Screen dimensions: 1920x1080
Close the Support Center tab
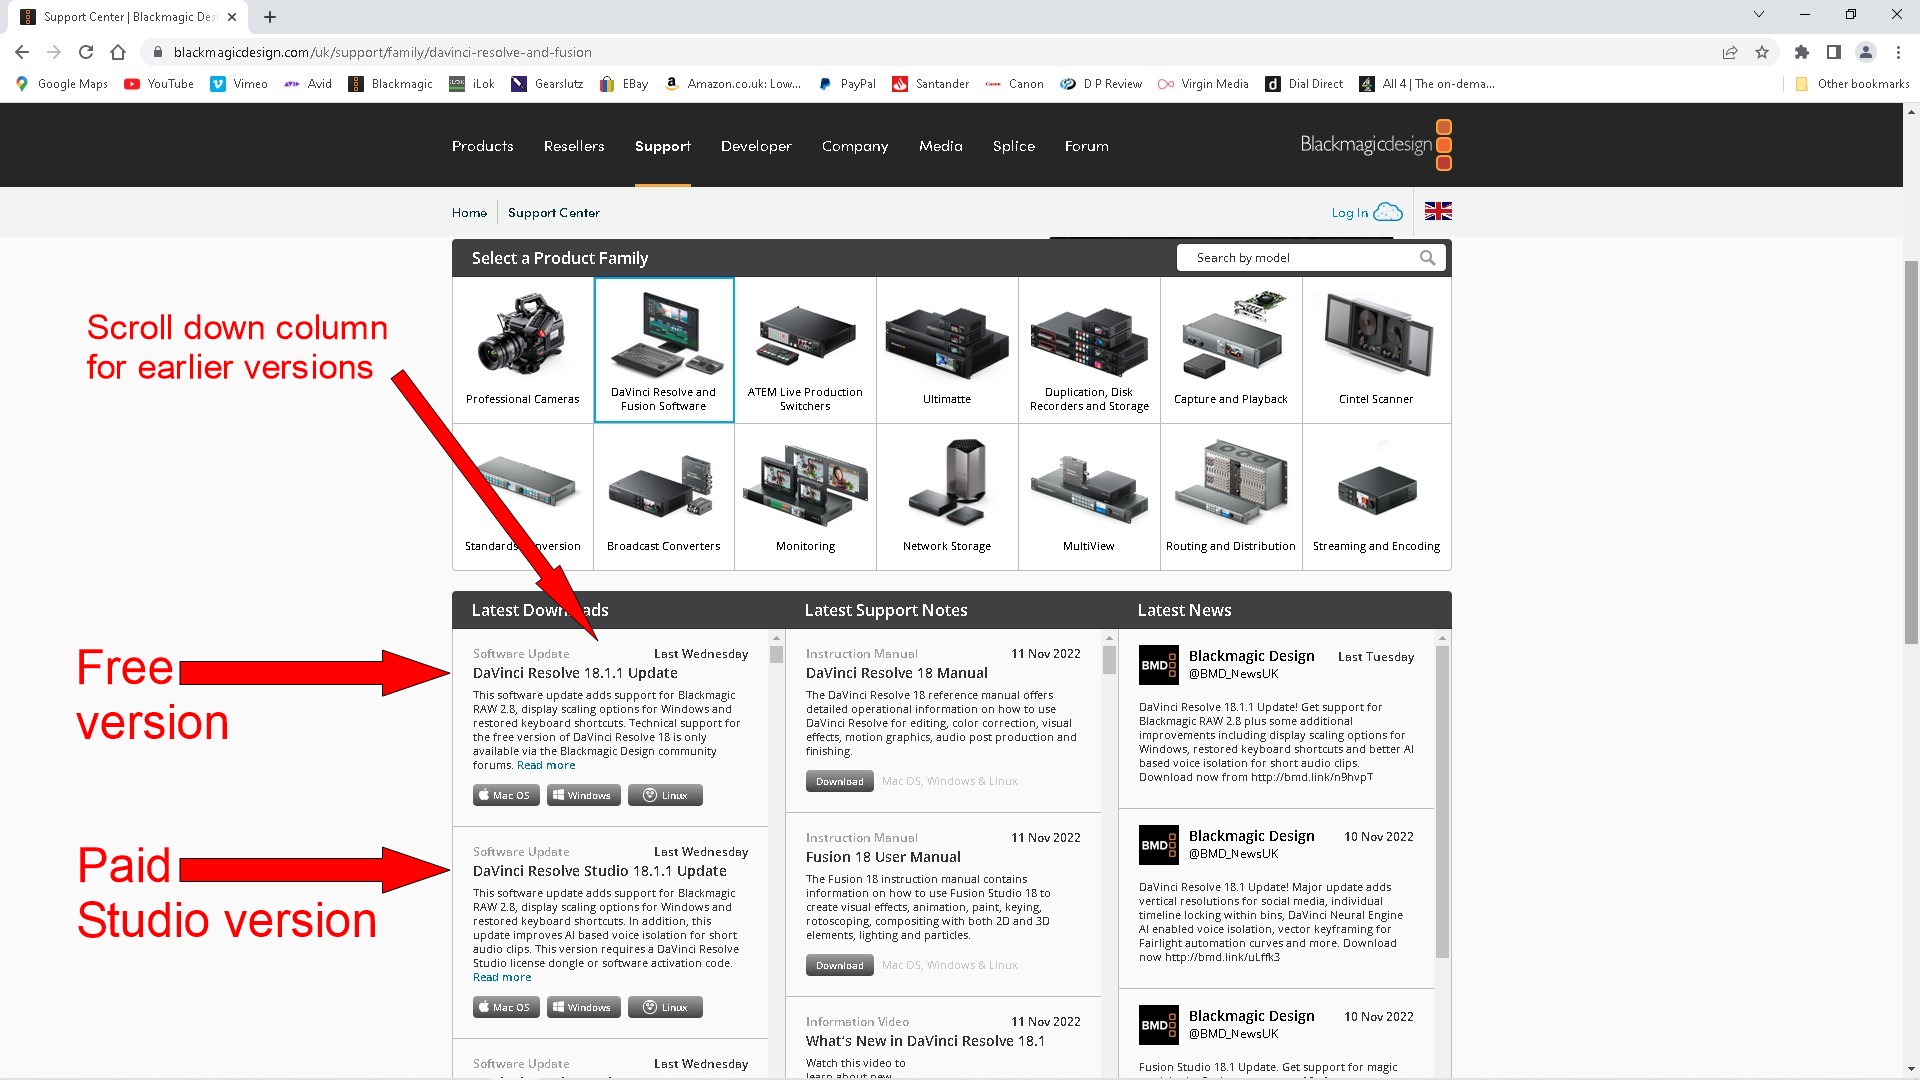click(x=232, y=17)
